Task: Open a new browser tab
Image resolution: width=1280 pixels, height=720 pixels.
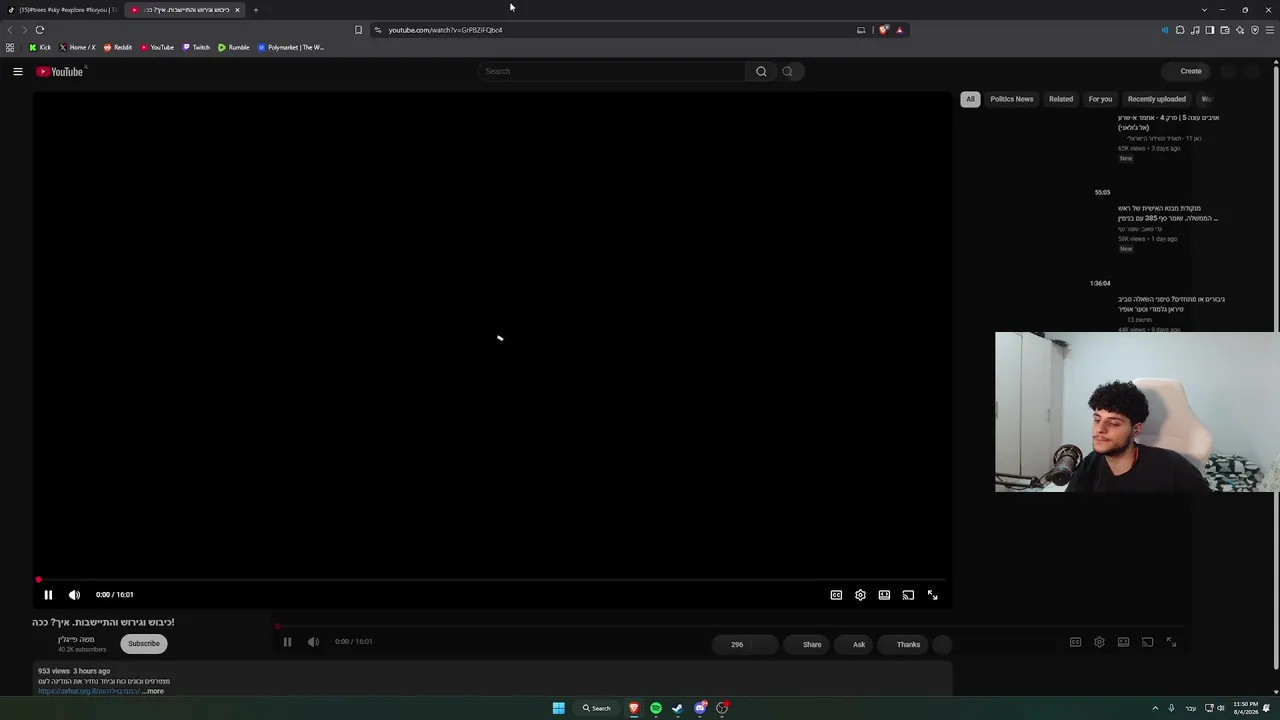Action: pyautogui.click(x=256, y=10)
